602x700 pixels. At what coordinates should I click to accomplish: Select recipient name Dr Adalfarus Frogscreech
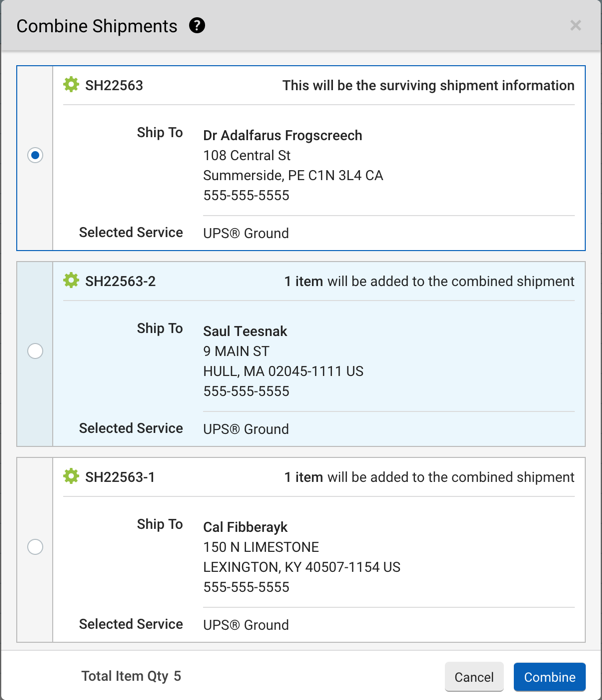point(282,135)
